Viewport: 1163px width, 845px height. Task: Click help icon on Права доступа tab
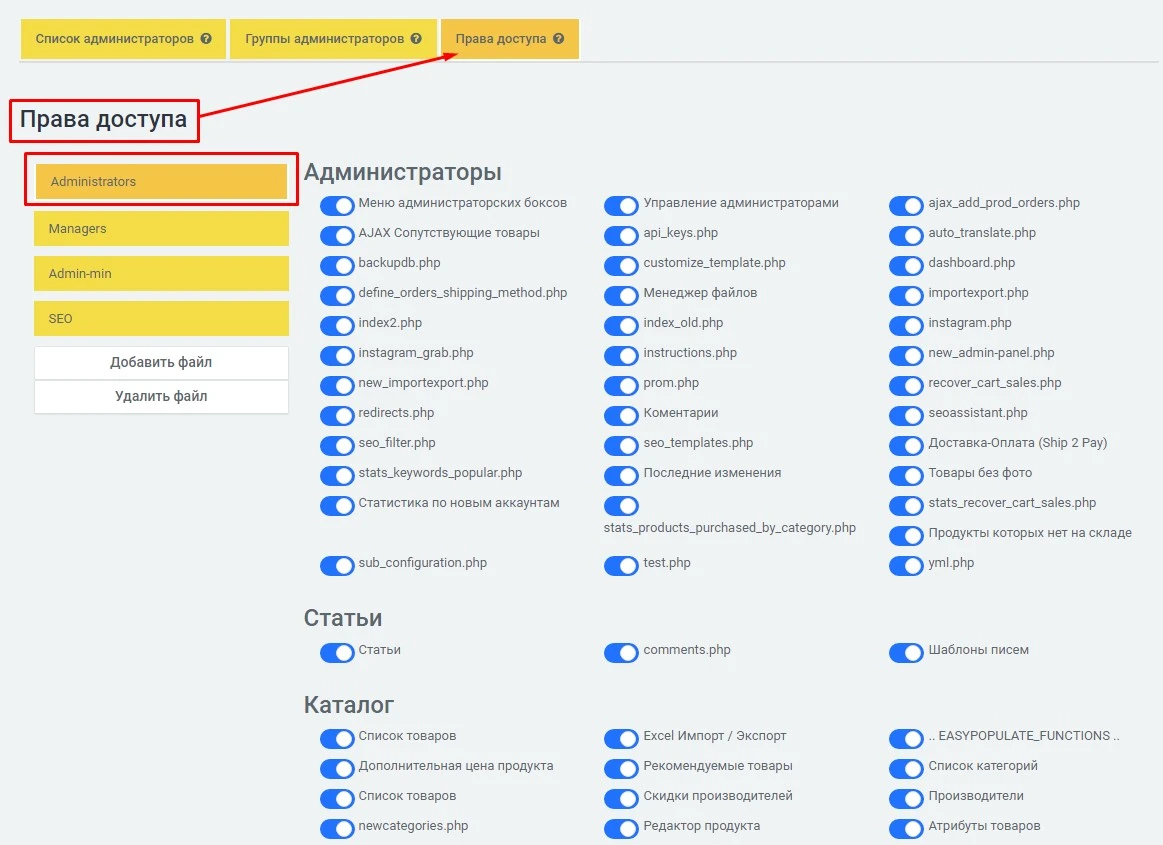[x=559, y=39]
